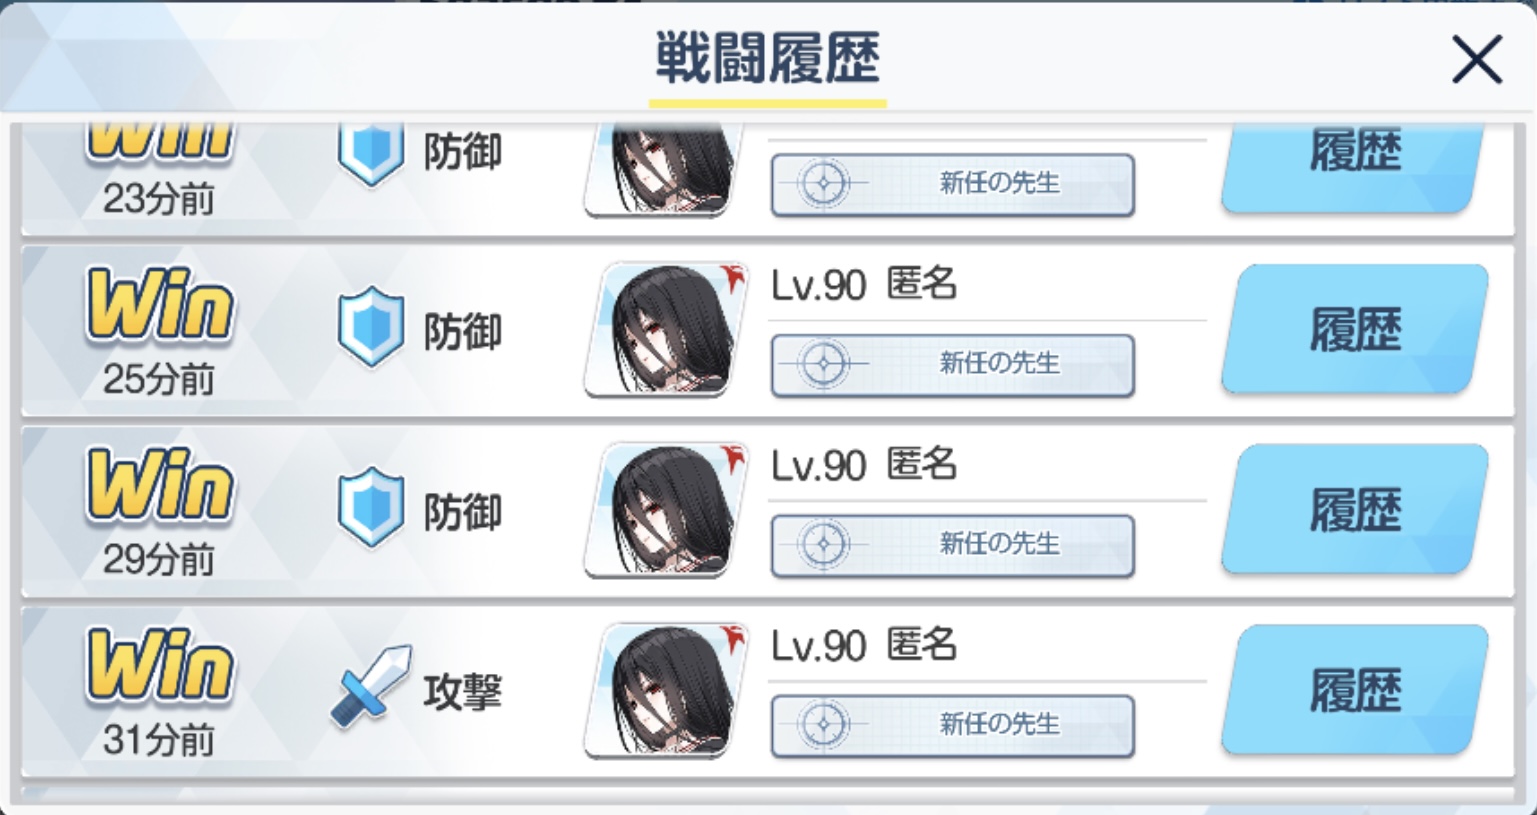
Task: Click 新任の先生 title badge in 29分前 row
Action: pyautogui.click(x=953, y=545)
